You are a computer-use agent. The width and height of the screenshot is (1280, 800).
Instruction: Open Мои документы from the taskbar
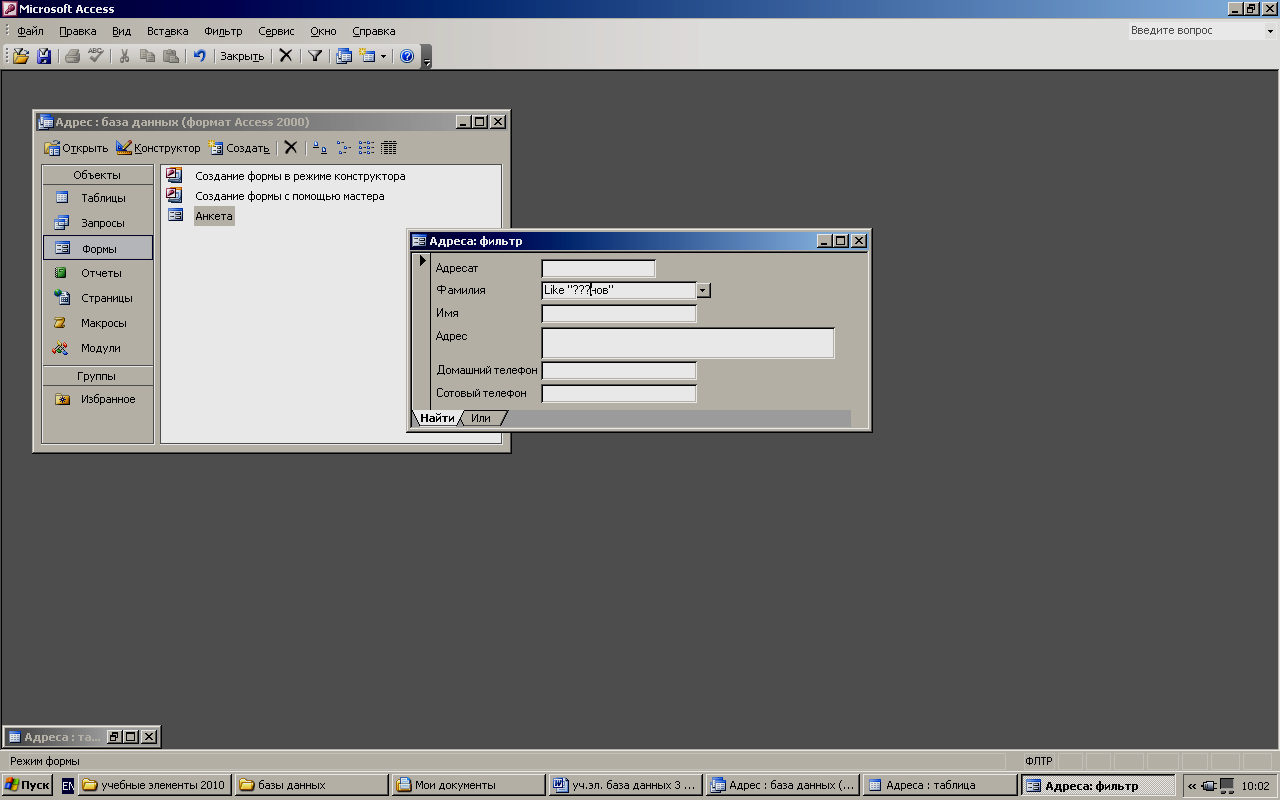point(468,785)
